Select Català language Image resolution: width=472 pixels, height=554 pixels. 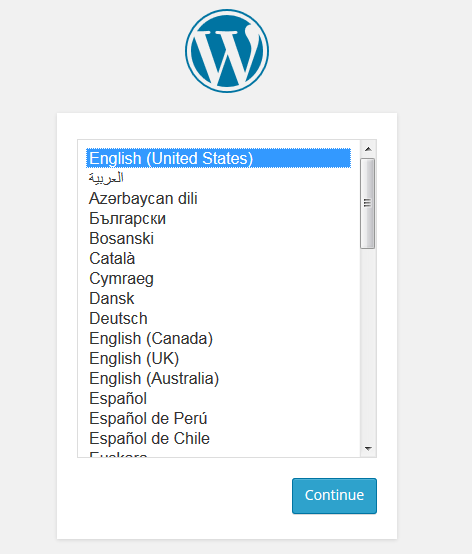click(218, 258)
